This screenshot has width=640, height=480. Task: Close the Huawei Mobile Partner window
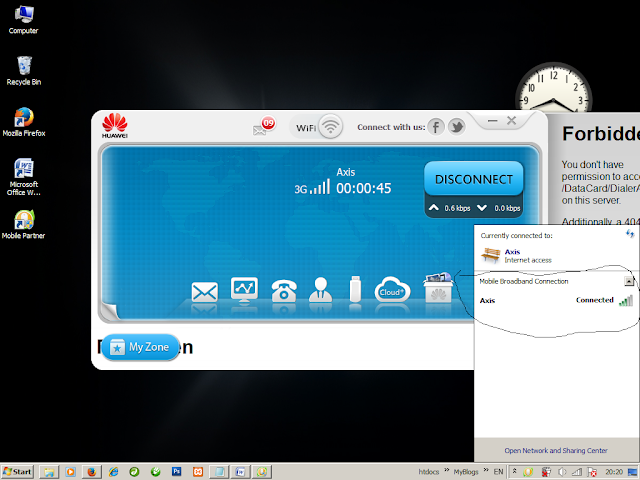[511, 120]
